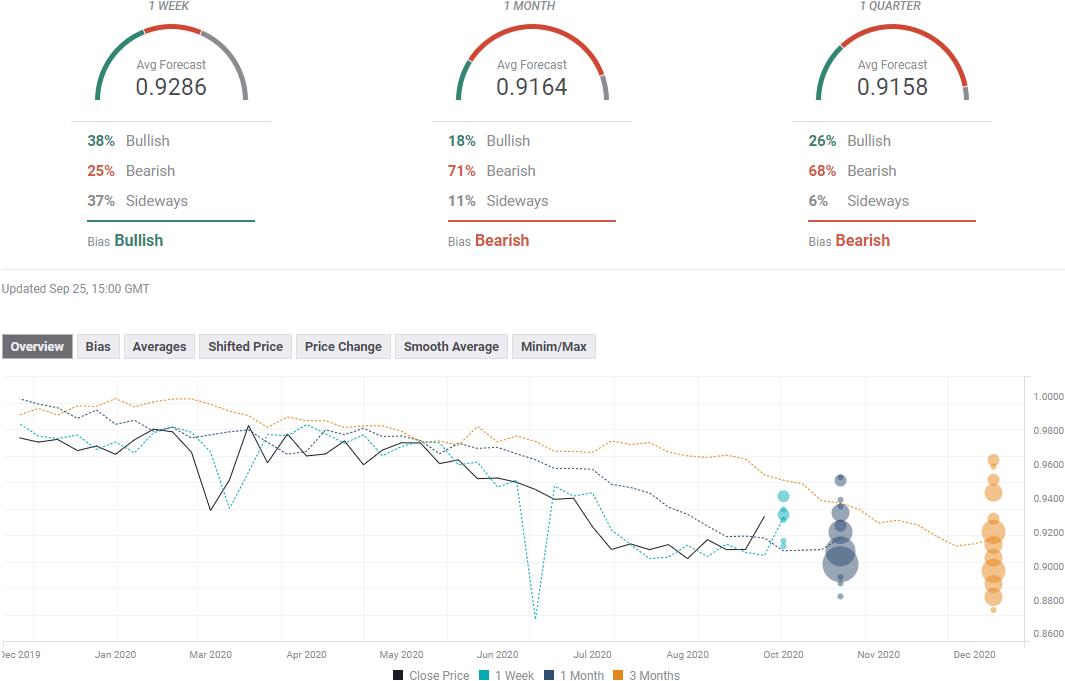Click the Mar 2020 axis label
Image resolution: width=1065 pixels, height=681 pixels.
click(x=211, y=655)
